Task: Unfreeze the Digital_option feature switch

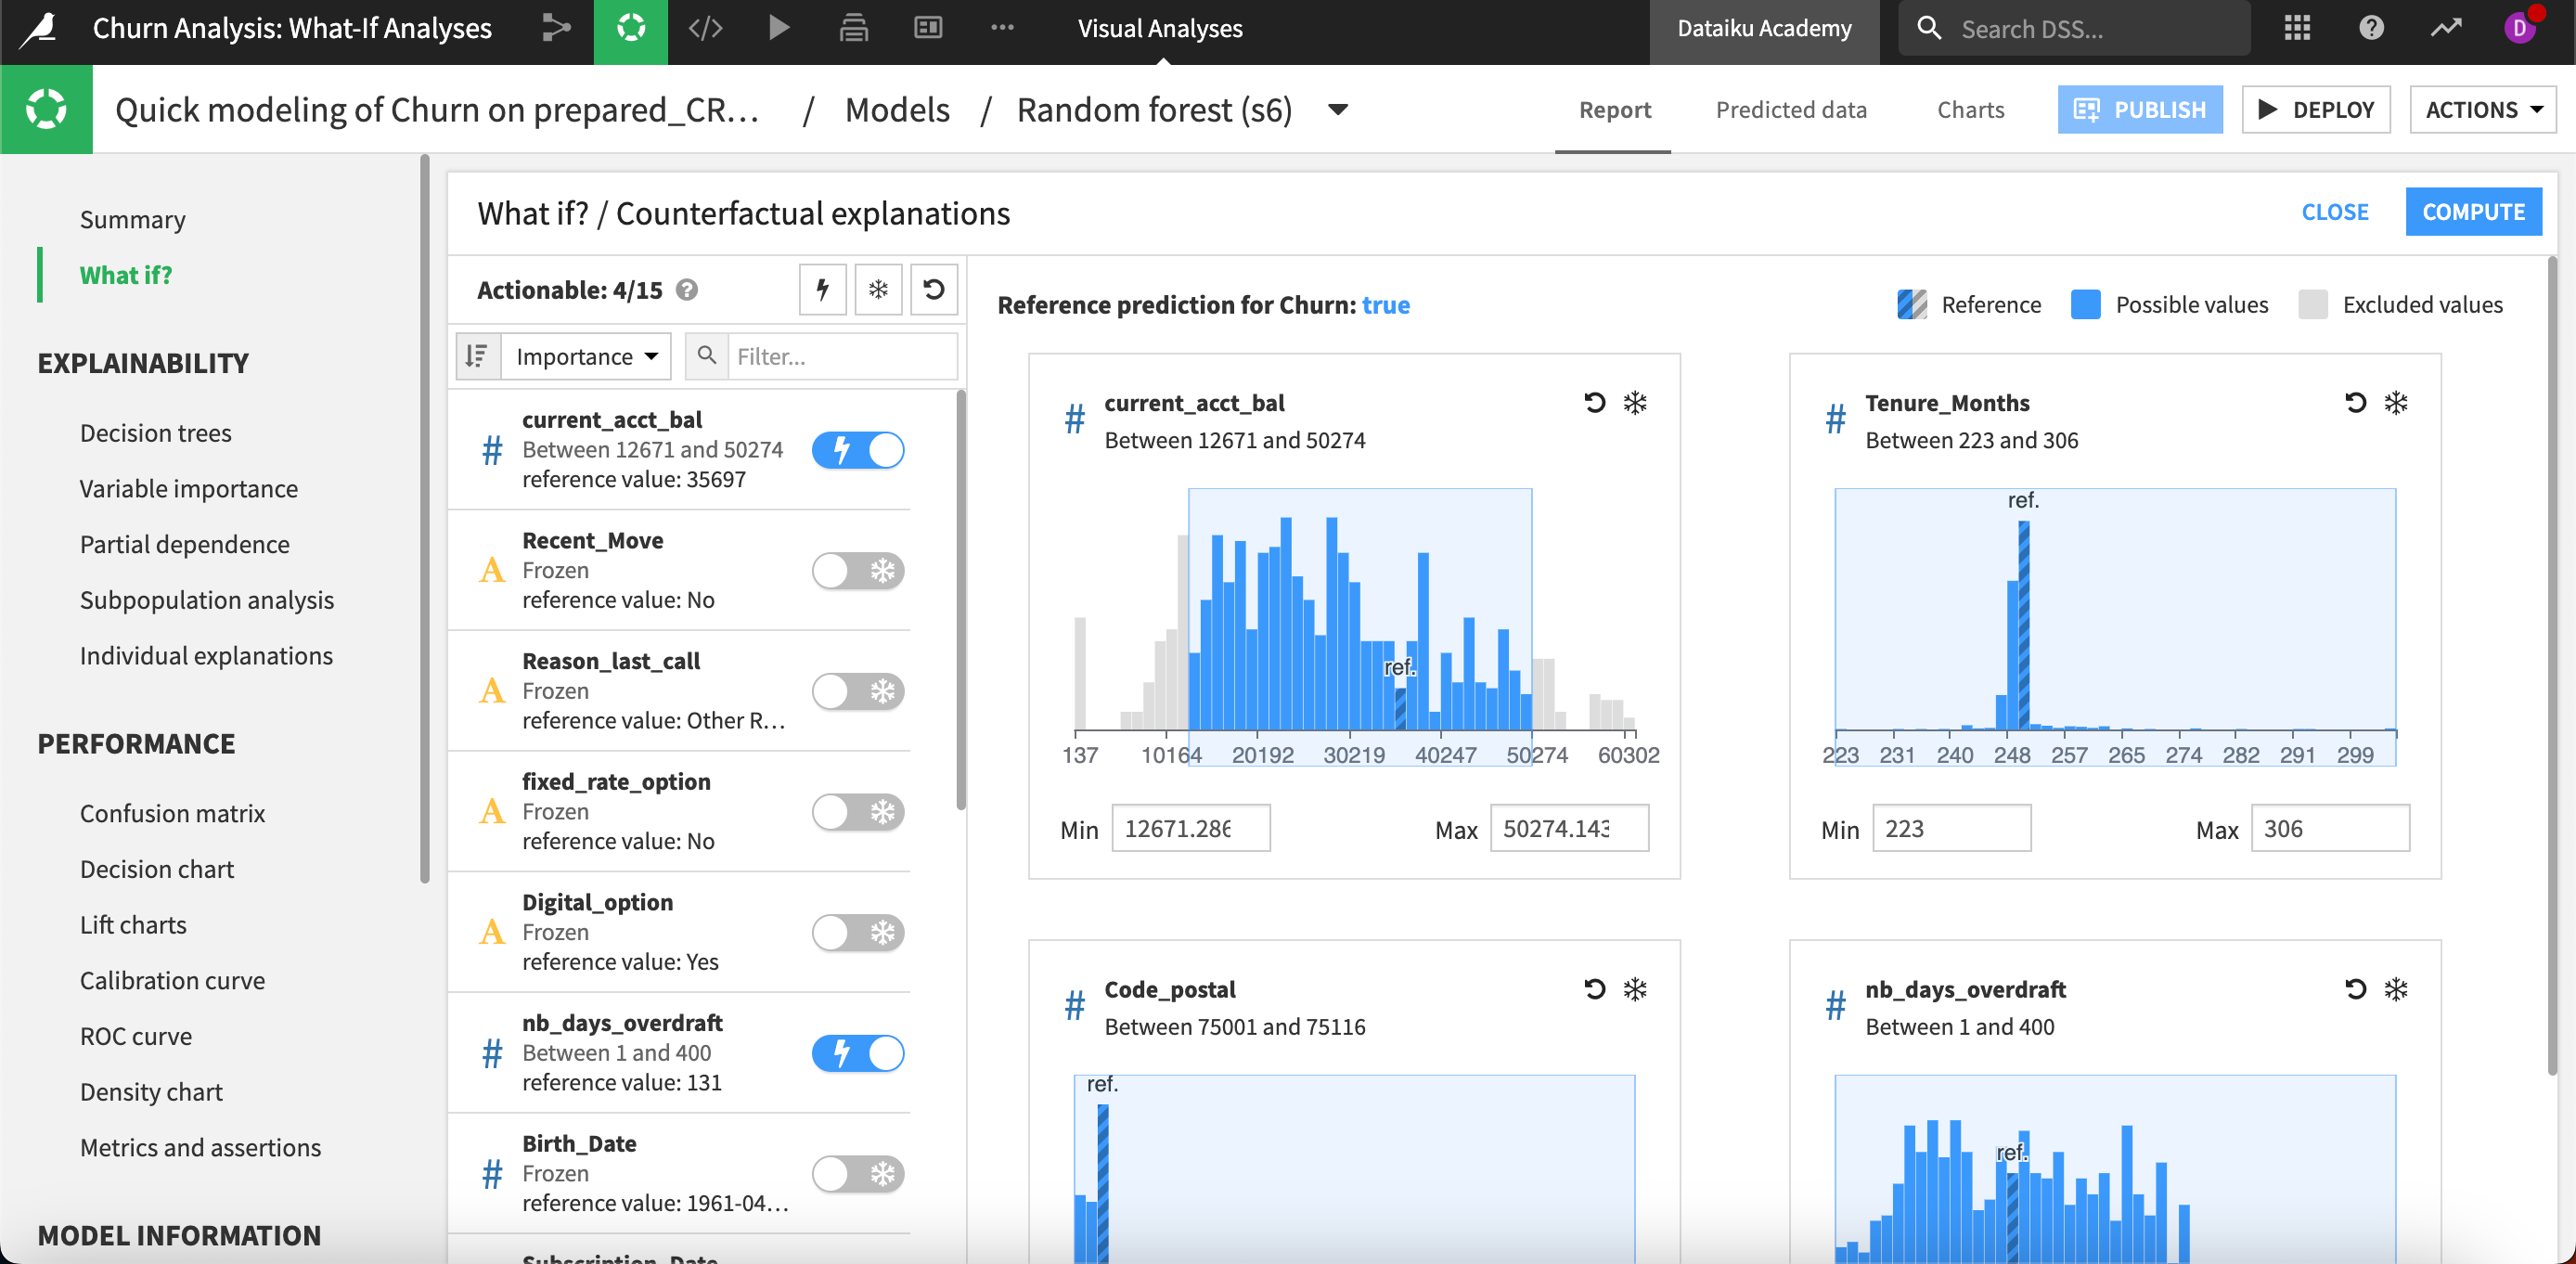Action: coord(858,933)
